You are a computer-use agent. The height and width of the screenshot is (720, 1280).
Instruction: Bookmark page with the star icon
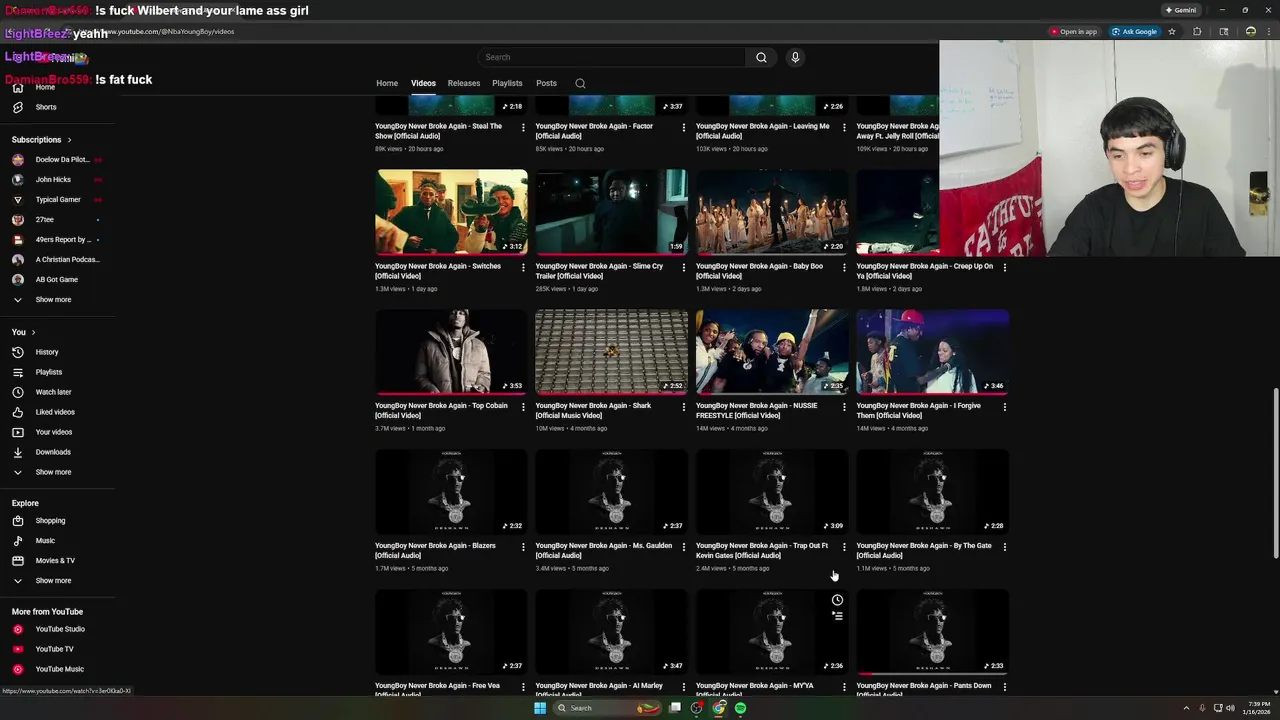[1172, 31]
